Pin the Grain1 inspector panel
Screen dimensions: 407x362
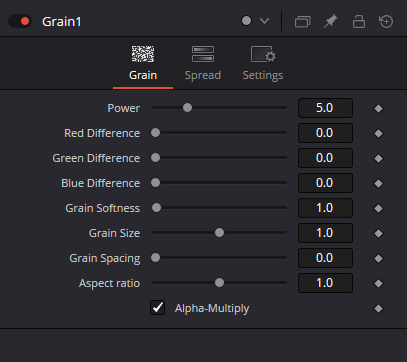(331, 22)
